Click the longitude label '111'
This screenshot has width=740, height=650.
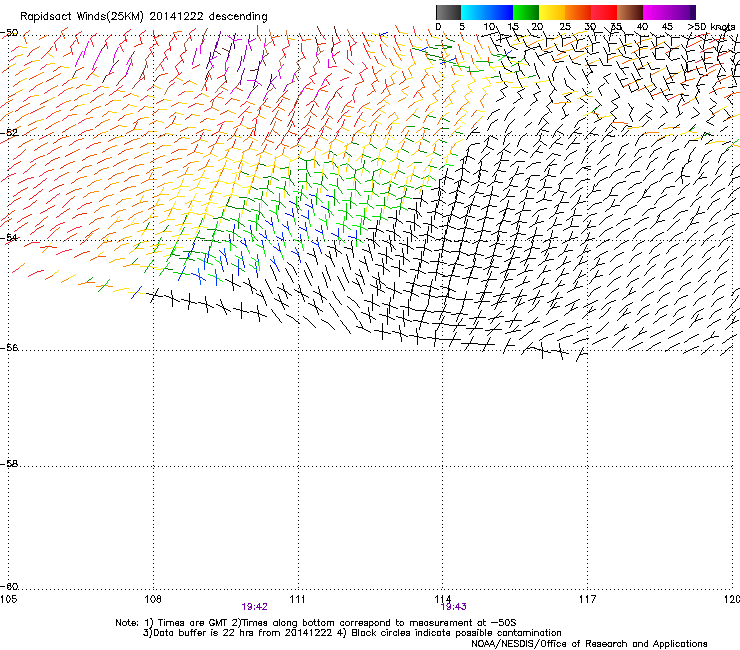coord(297,599)
